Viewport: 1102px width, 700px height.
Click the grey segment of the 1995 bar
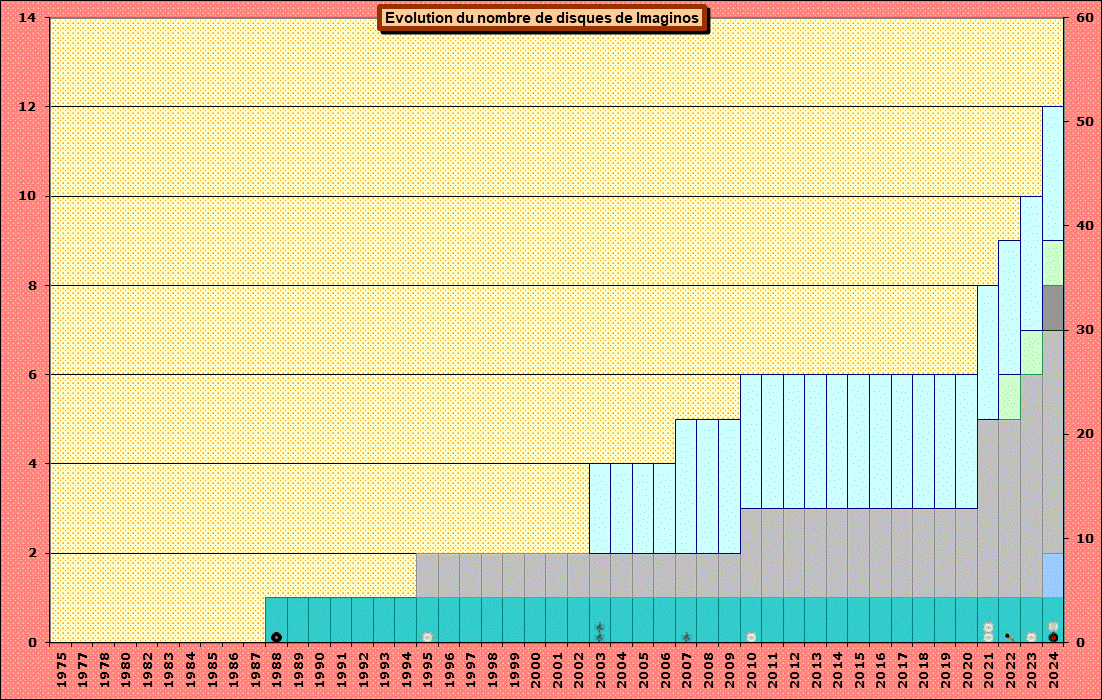(x=427, y=575)
